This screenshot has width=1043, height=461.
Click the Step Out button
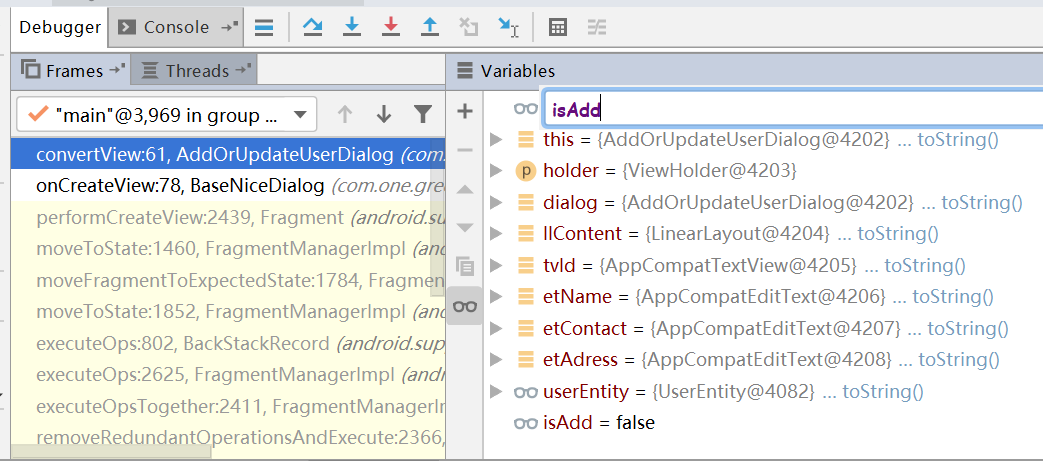[430, 27]
